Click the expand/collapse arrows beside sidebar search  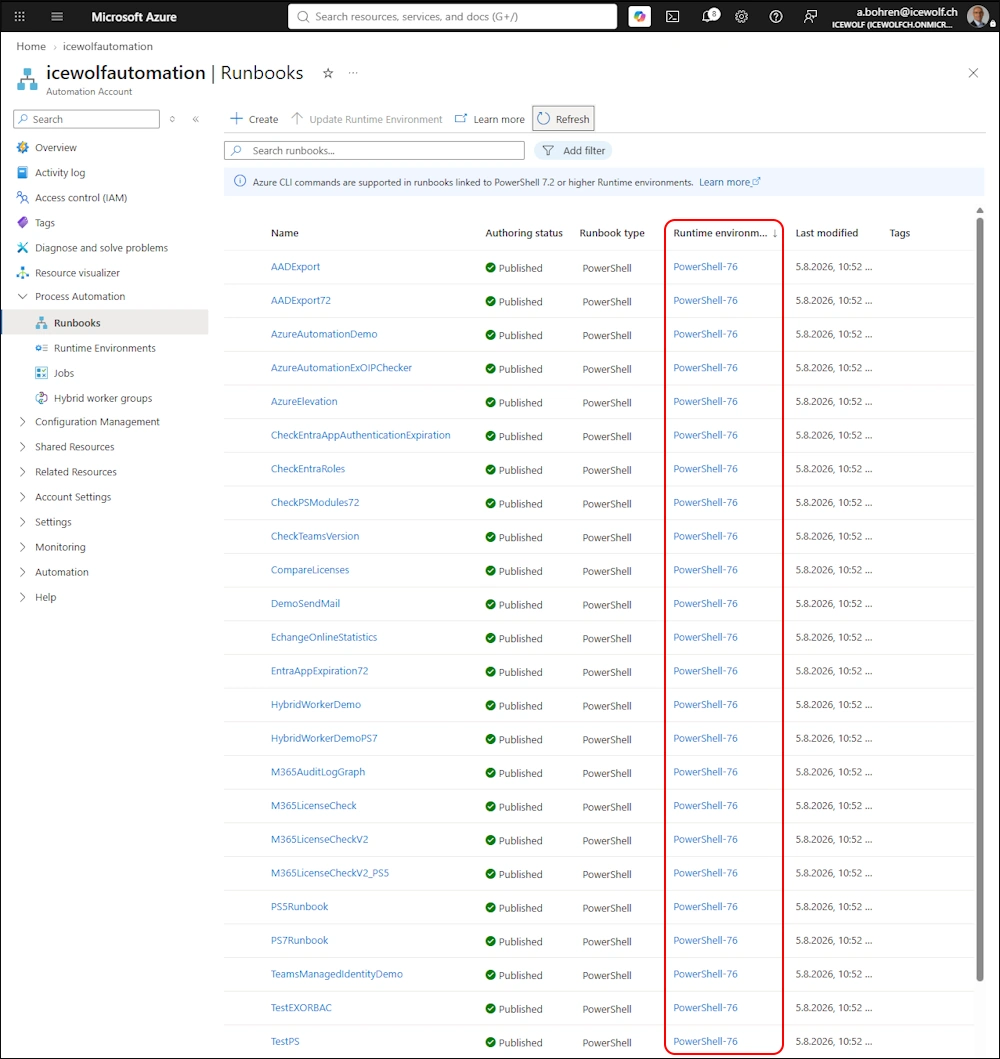[172, 119]
